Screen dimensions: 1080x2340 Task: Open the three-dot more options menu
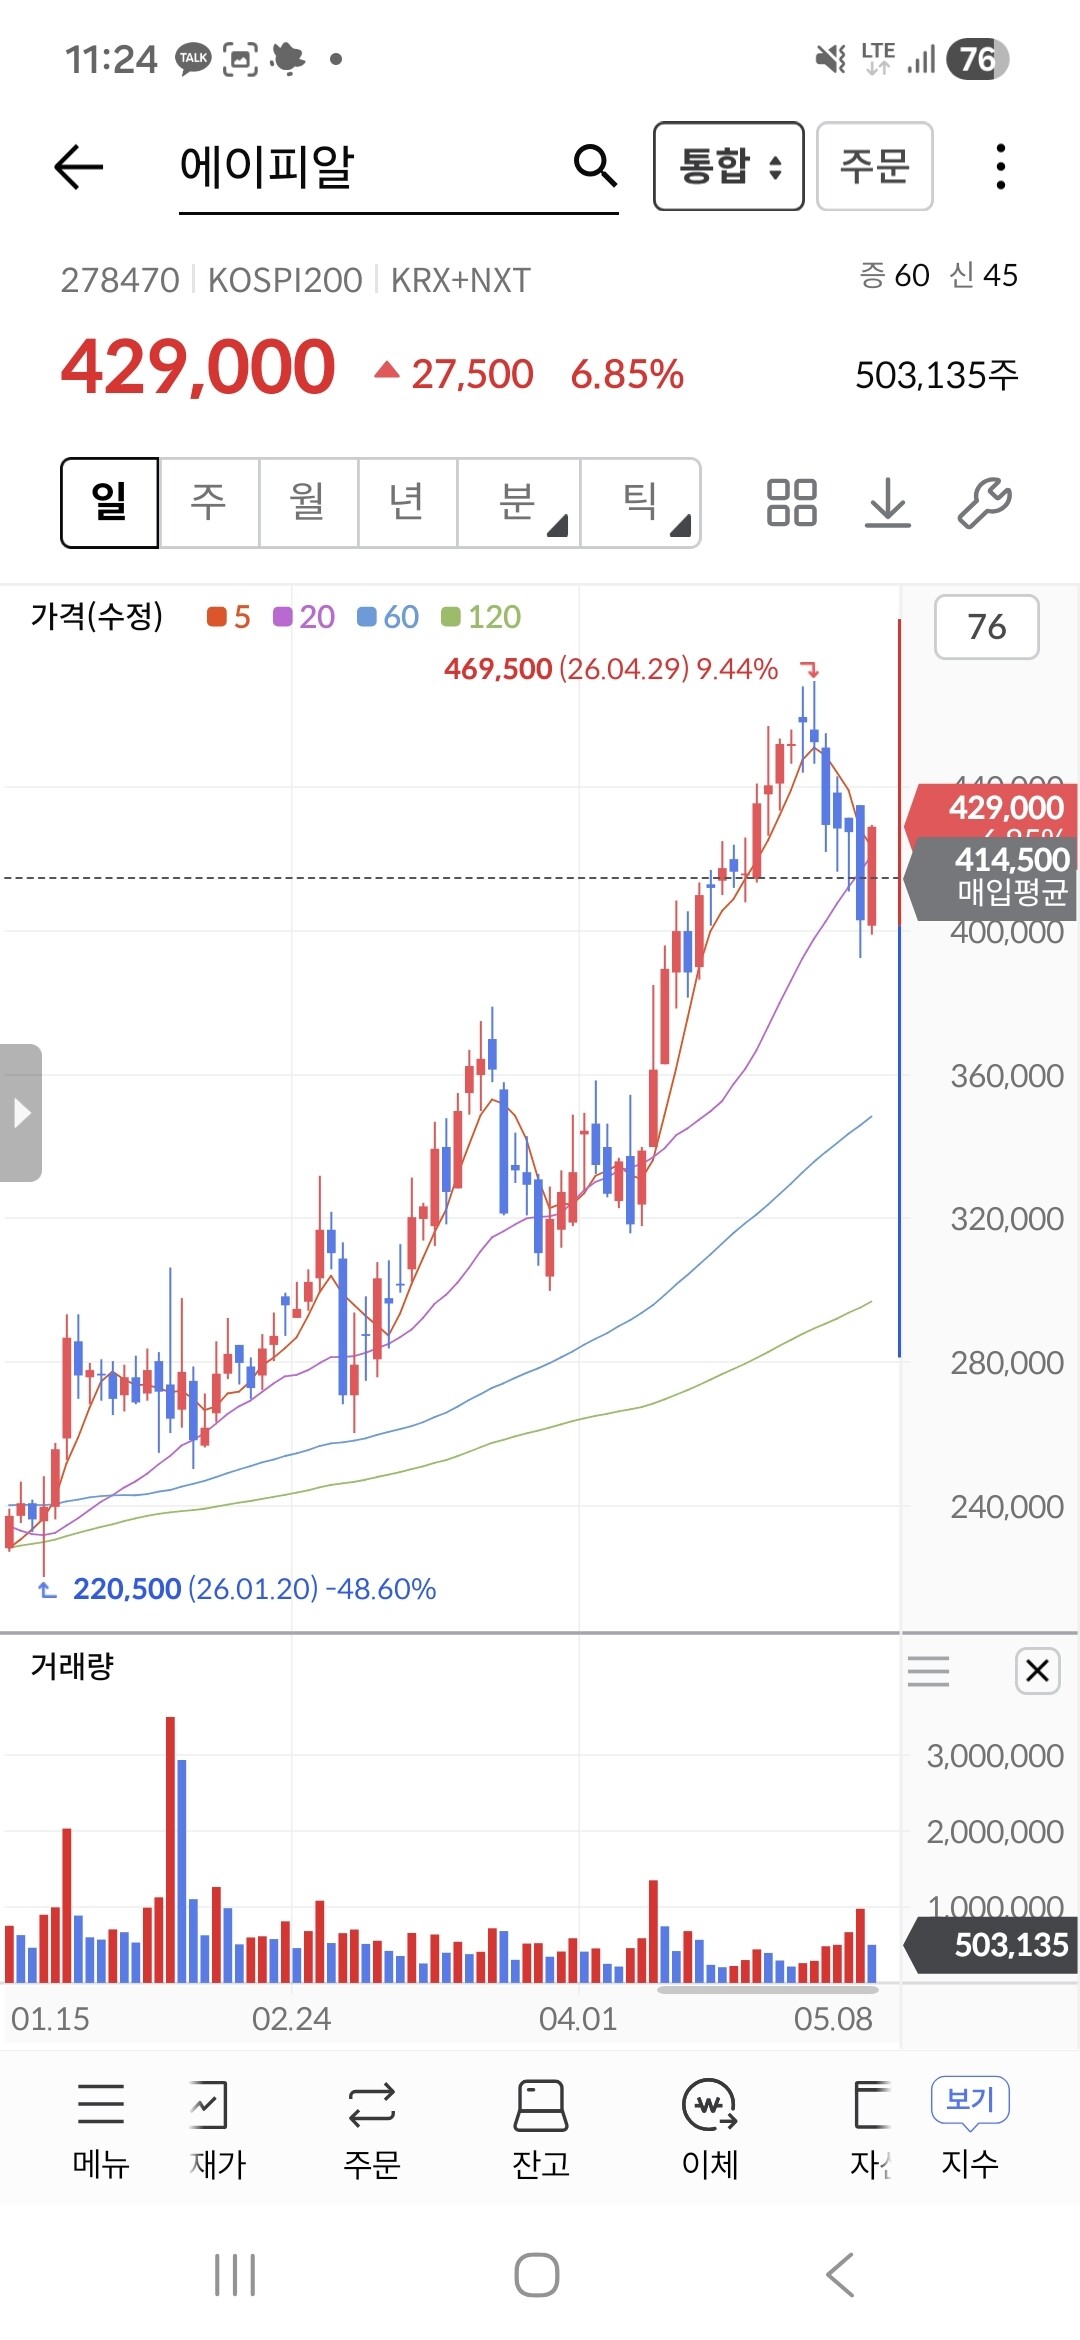(x=1000, y=166)
